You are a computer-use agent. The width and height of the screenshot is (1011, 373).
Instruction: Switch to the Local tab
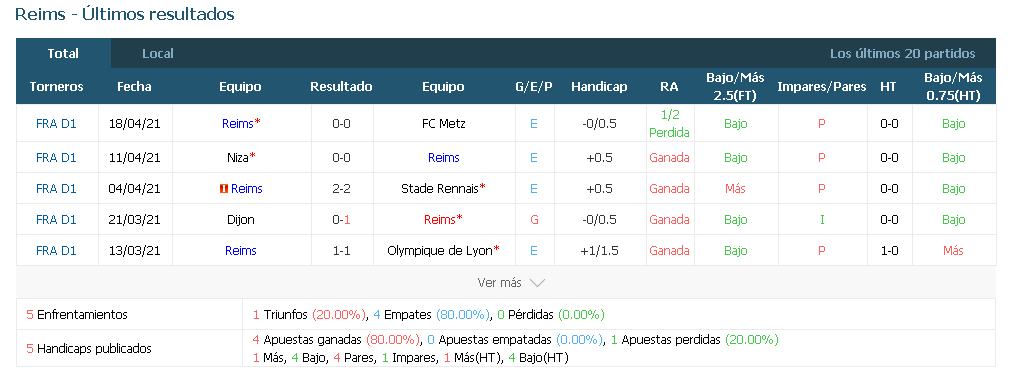(158, 53)
